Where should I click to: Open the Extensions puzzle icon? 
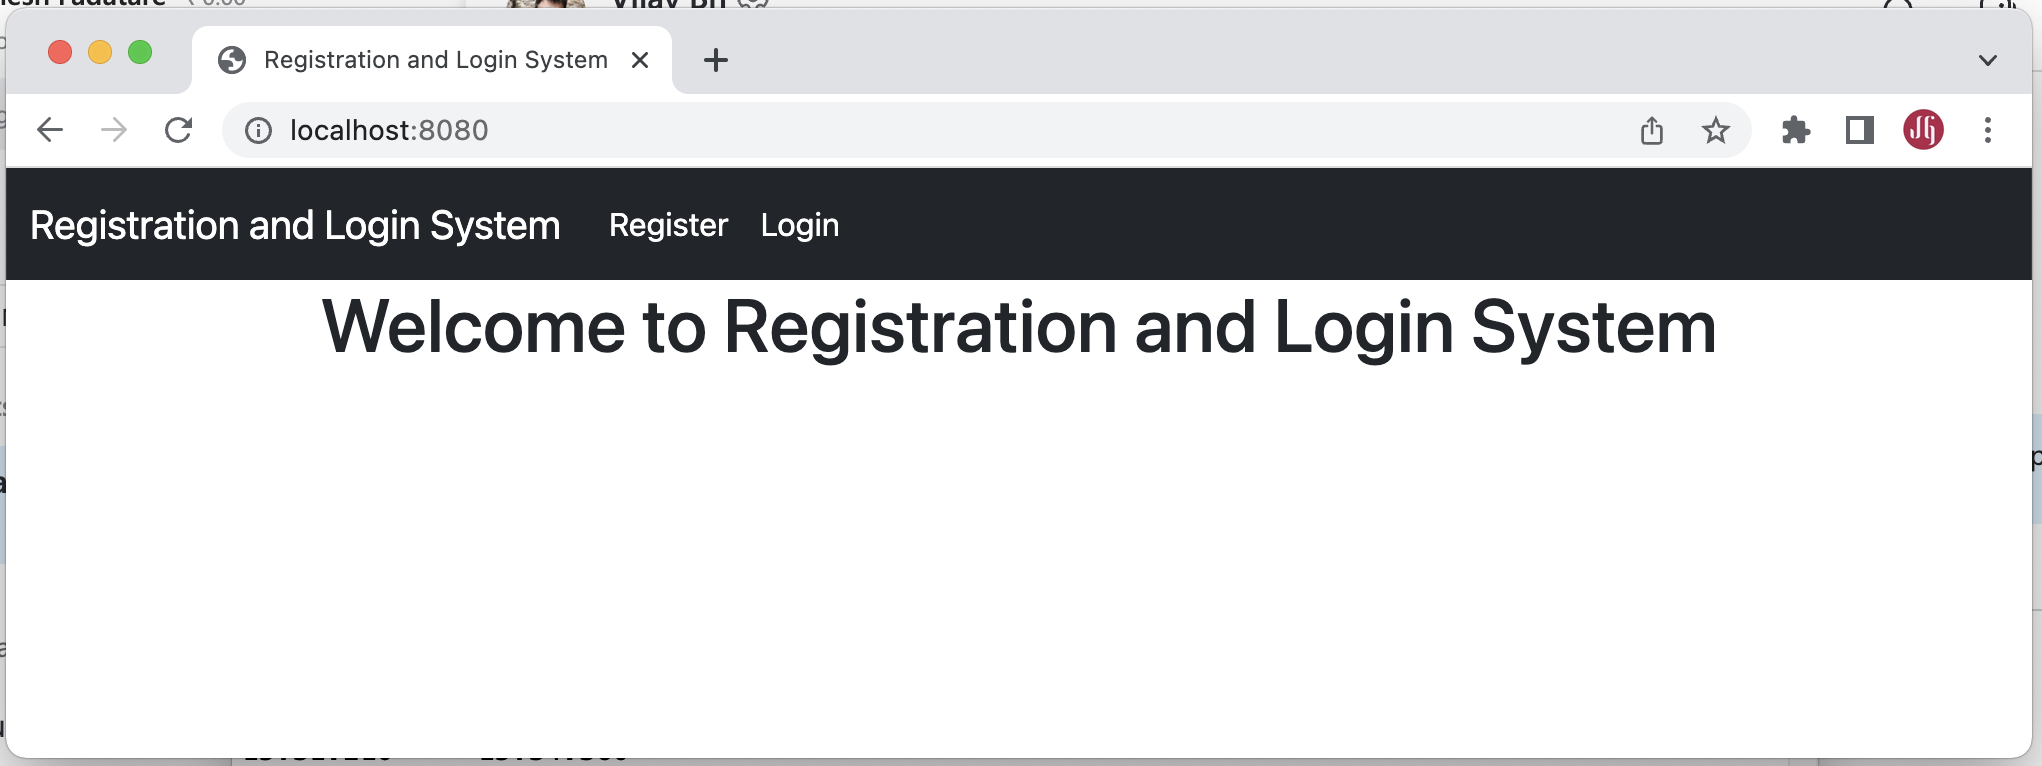(x=1796, y=130)
